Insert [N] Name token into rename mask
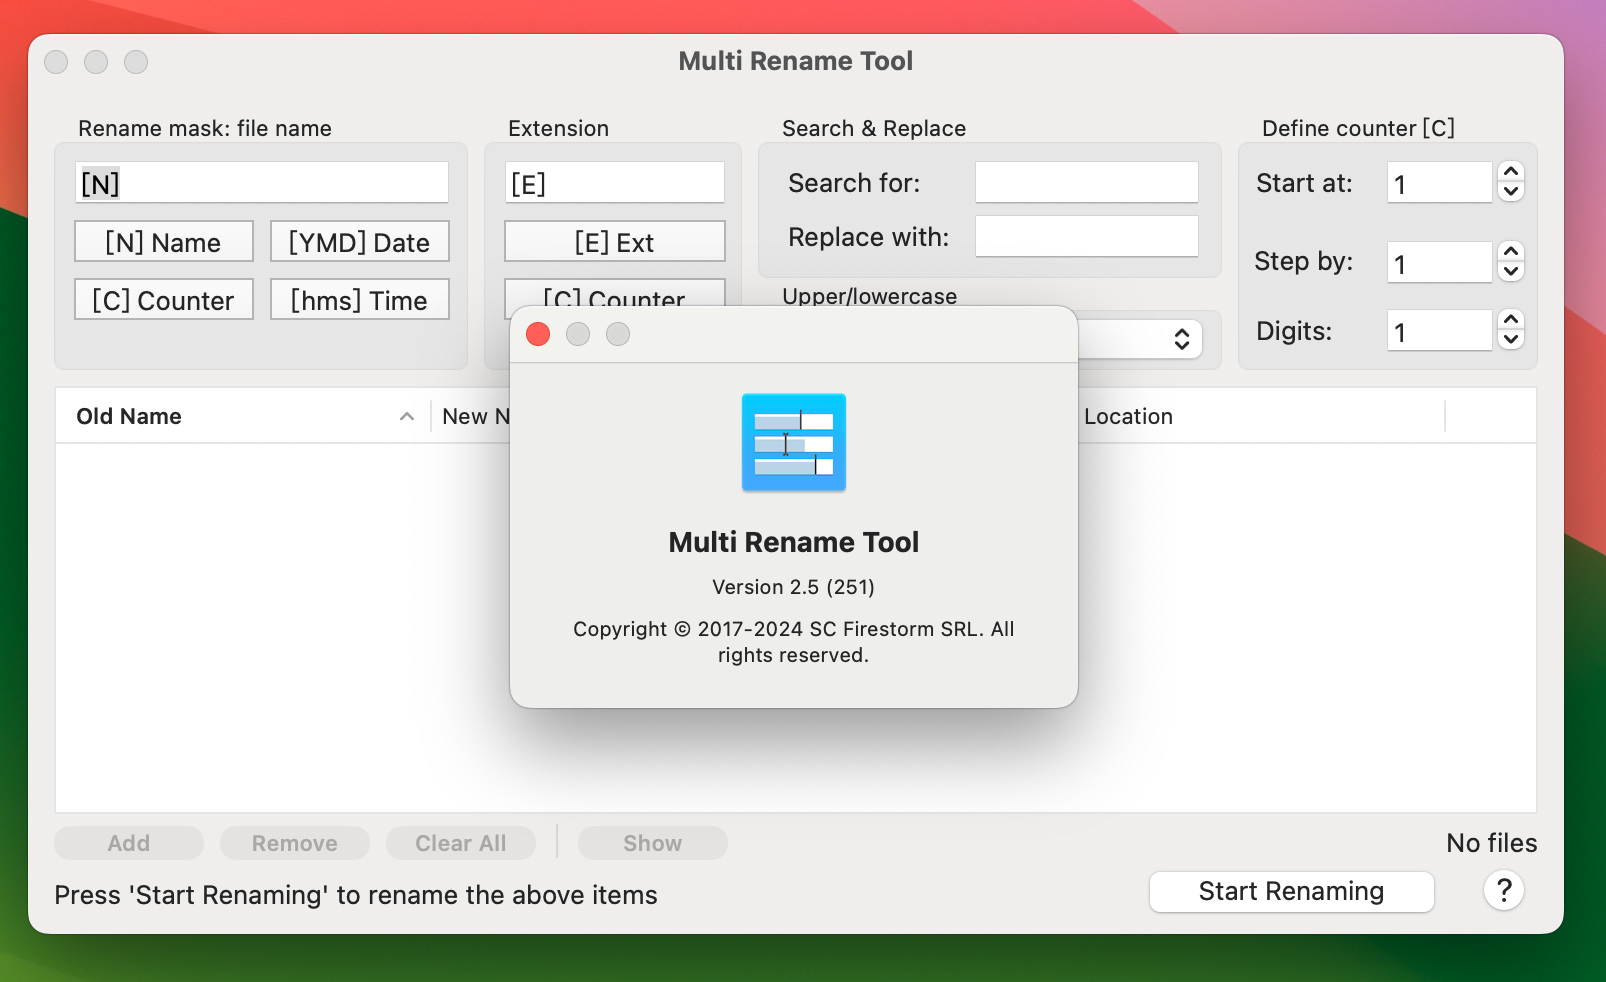 click(163, 241)
